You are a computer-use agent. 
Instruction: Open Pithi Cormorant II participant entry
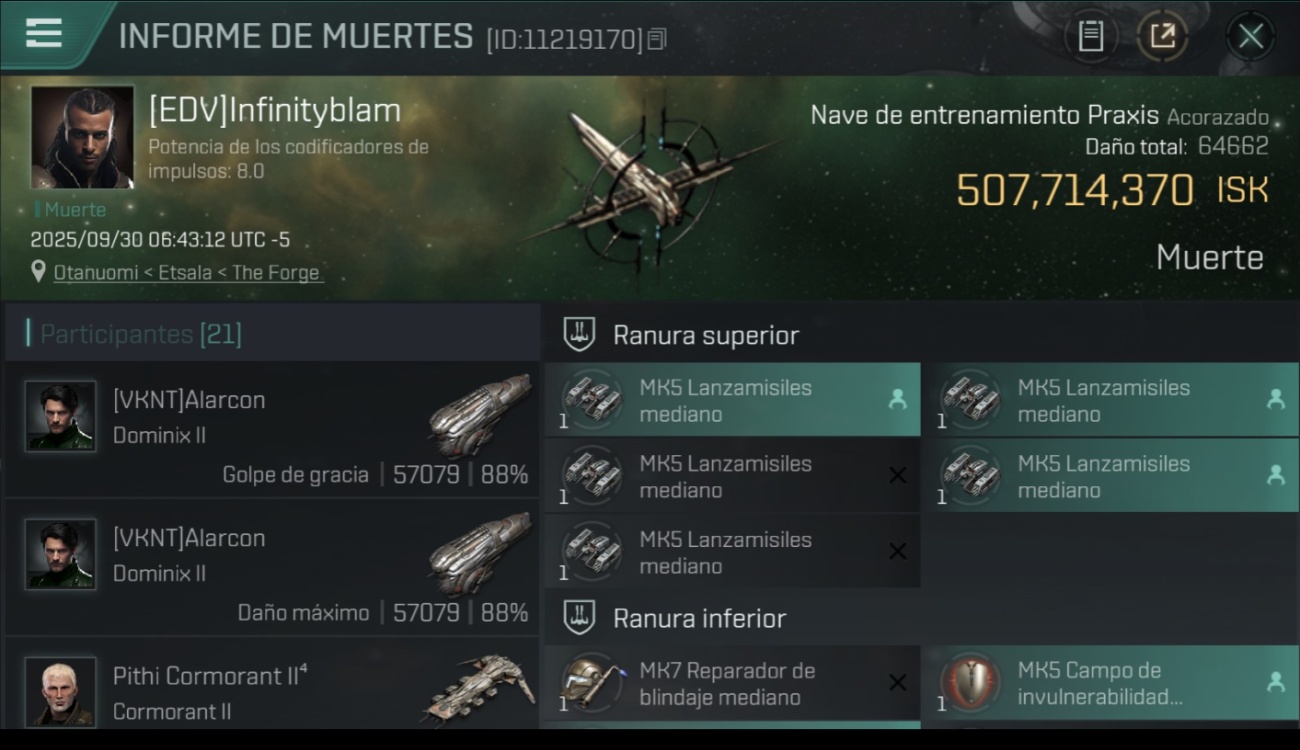pos(272,685)
